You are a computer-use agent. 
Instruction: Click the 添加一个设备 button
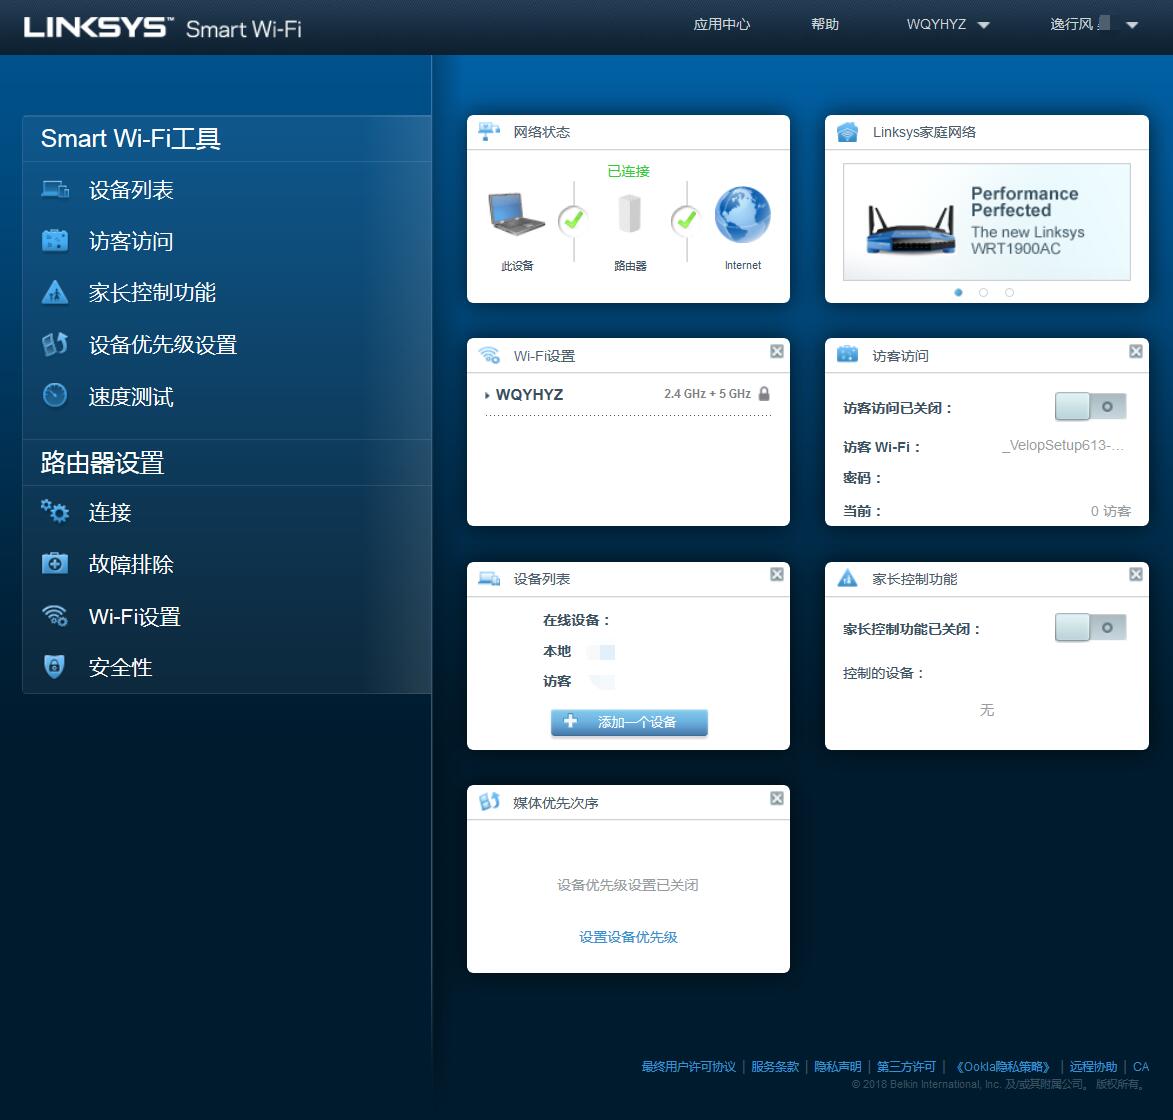628,722
